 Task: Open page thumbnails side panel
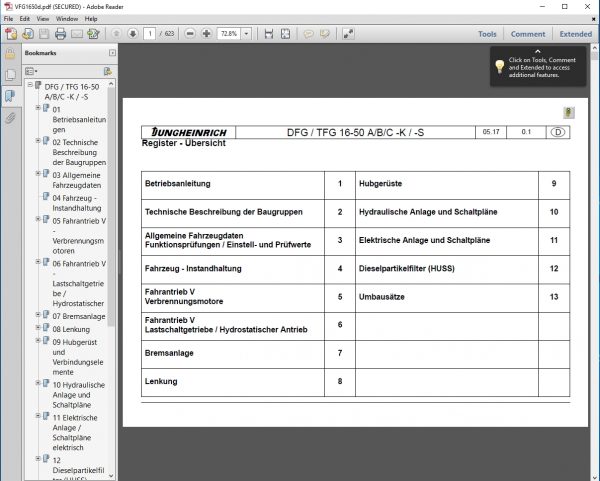(x=10, y=75)
